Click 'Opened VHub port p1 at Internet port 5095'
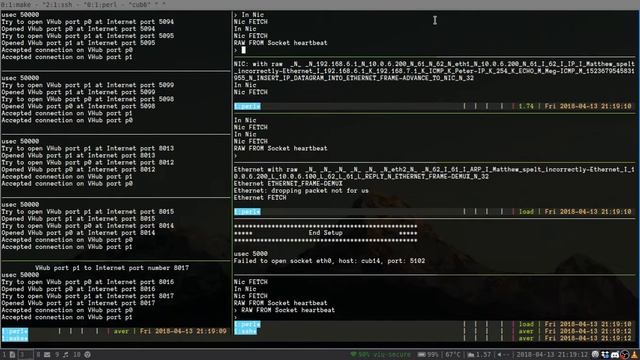Screen dimensions: 640x360 tap(78, 43)
